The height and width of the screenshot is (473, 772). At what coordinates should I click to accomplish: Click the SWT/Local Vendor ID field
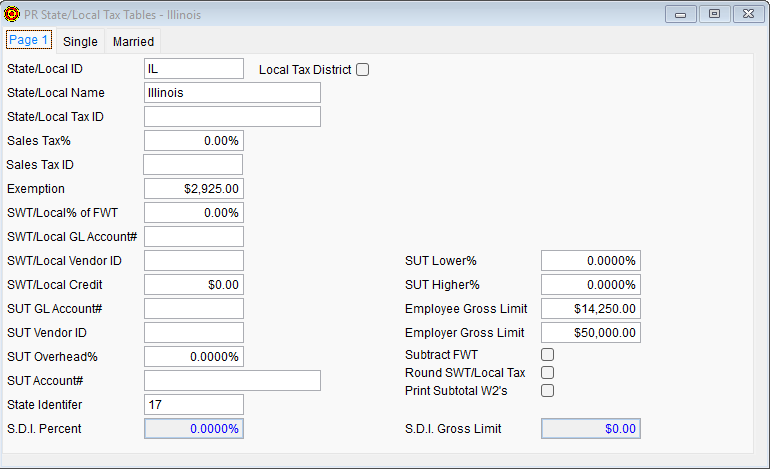coord(194,261)
